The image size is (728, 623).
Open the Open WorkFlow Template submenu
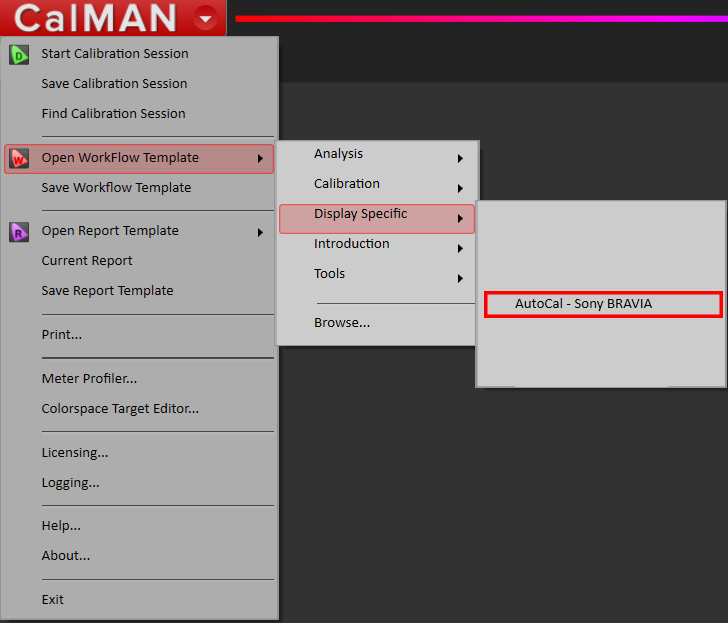[x=139, y=159]
